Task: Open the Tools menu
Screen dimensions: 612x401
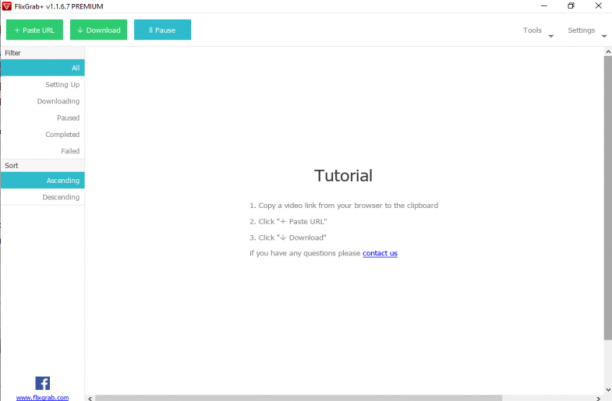Action: [532, 30]
